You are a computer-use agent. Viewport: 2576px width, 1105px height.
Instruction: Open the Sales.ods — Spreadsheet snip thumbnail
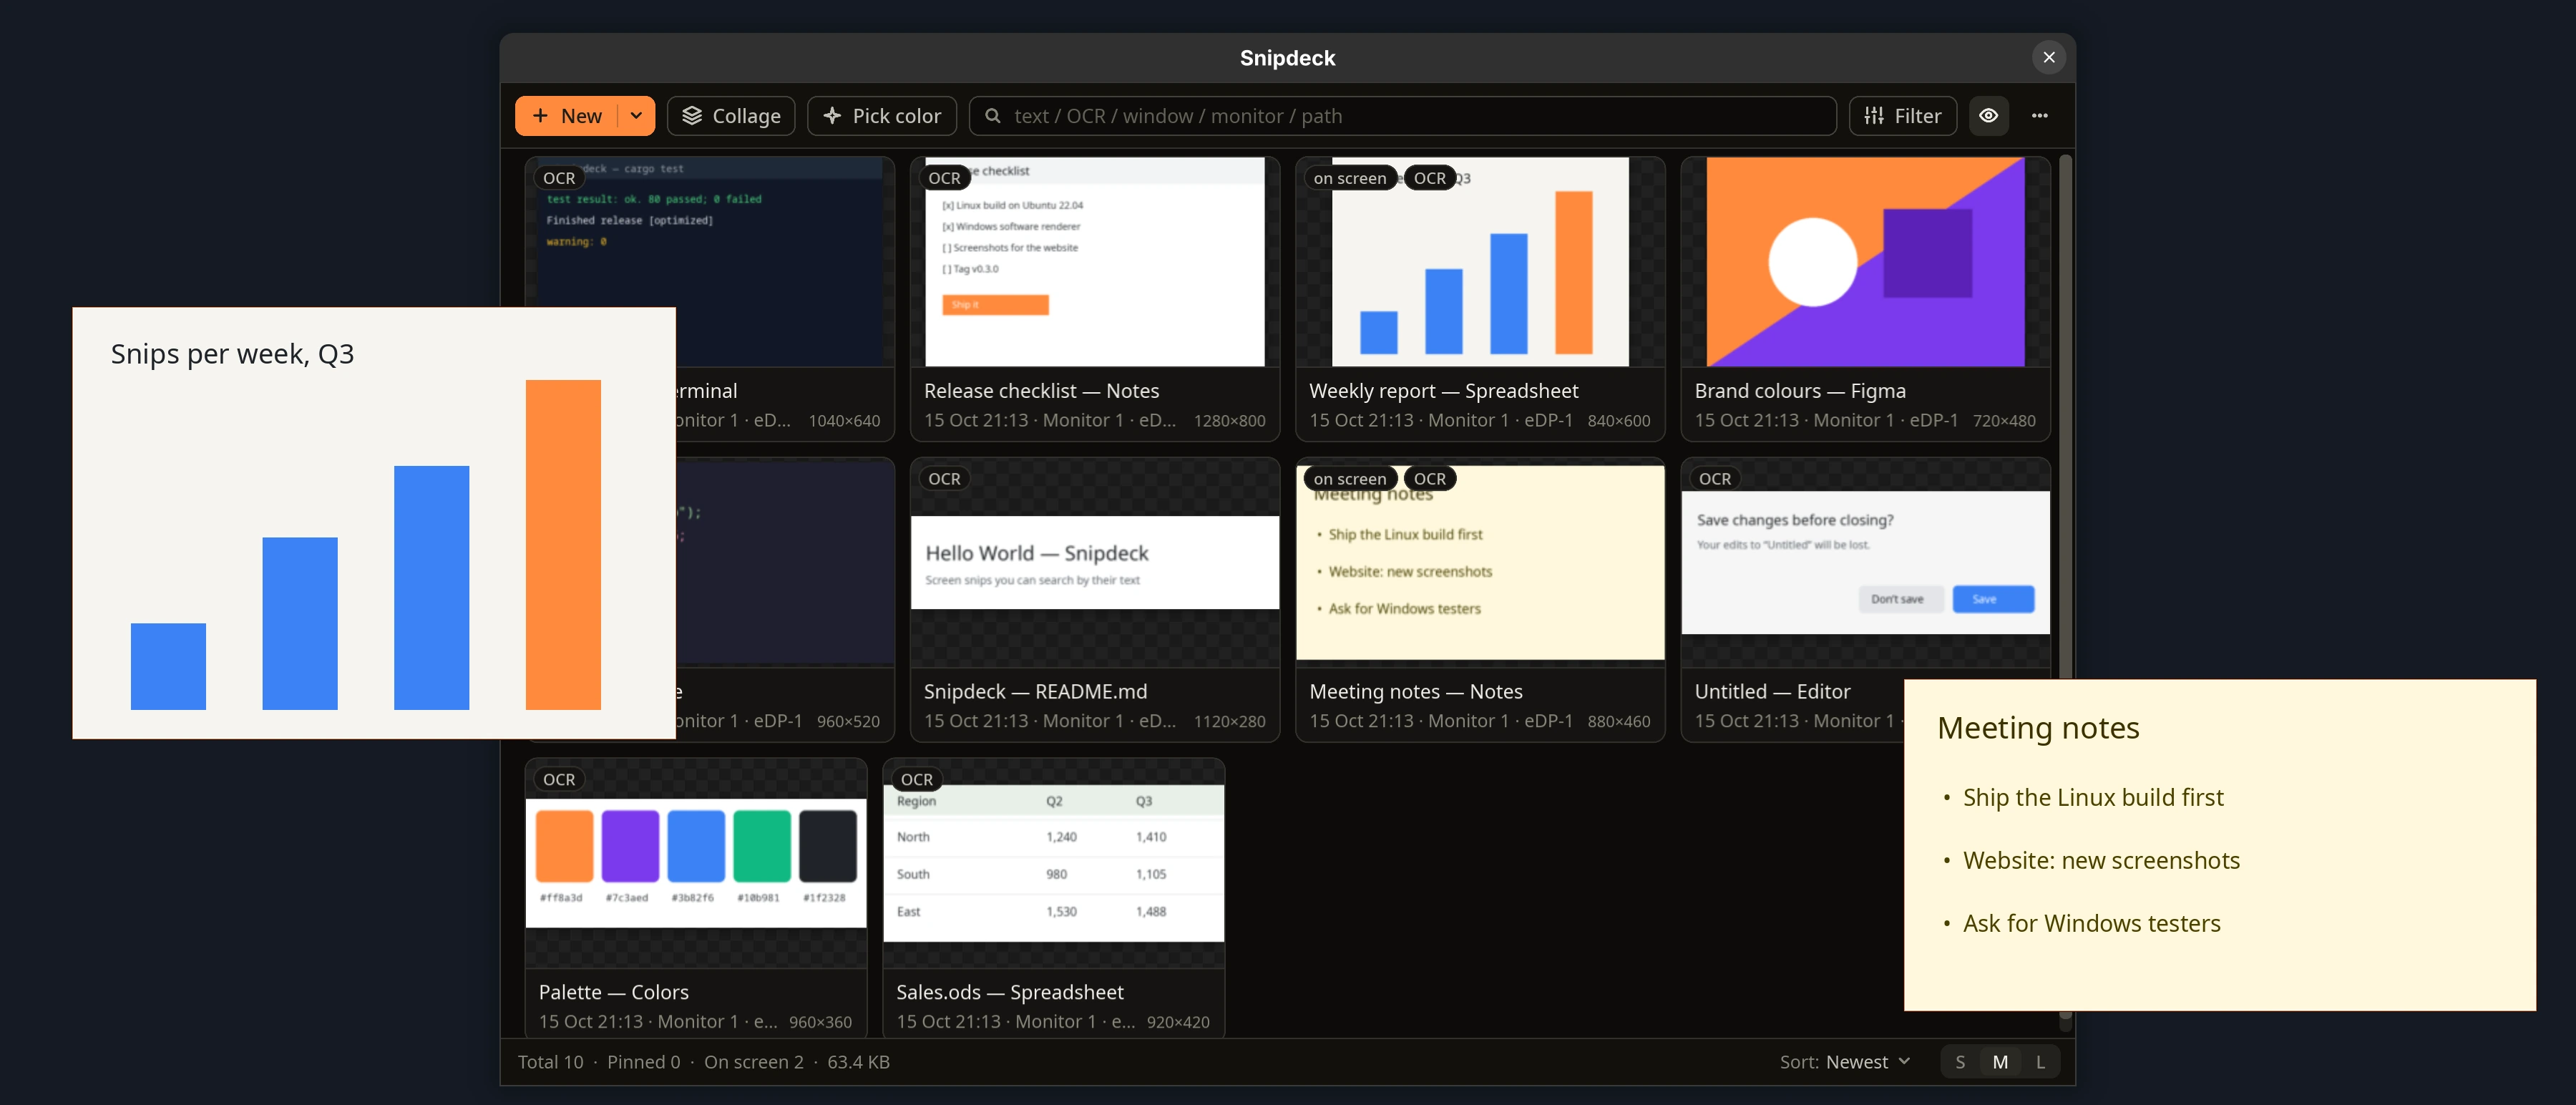(x=1053, y=864)
